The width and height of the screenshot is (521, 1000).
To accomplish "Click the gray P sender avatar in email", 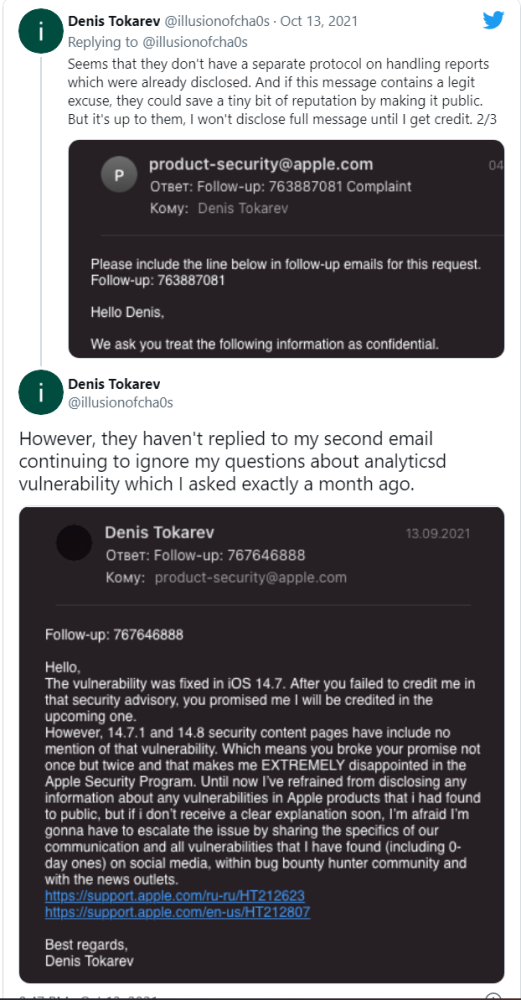I will [119, 175].
